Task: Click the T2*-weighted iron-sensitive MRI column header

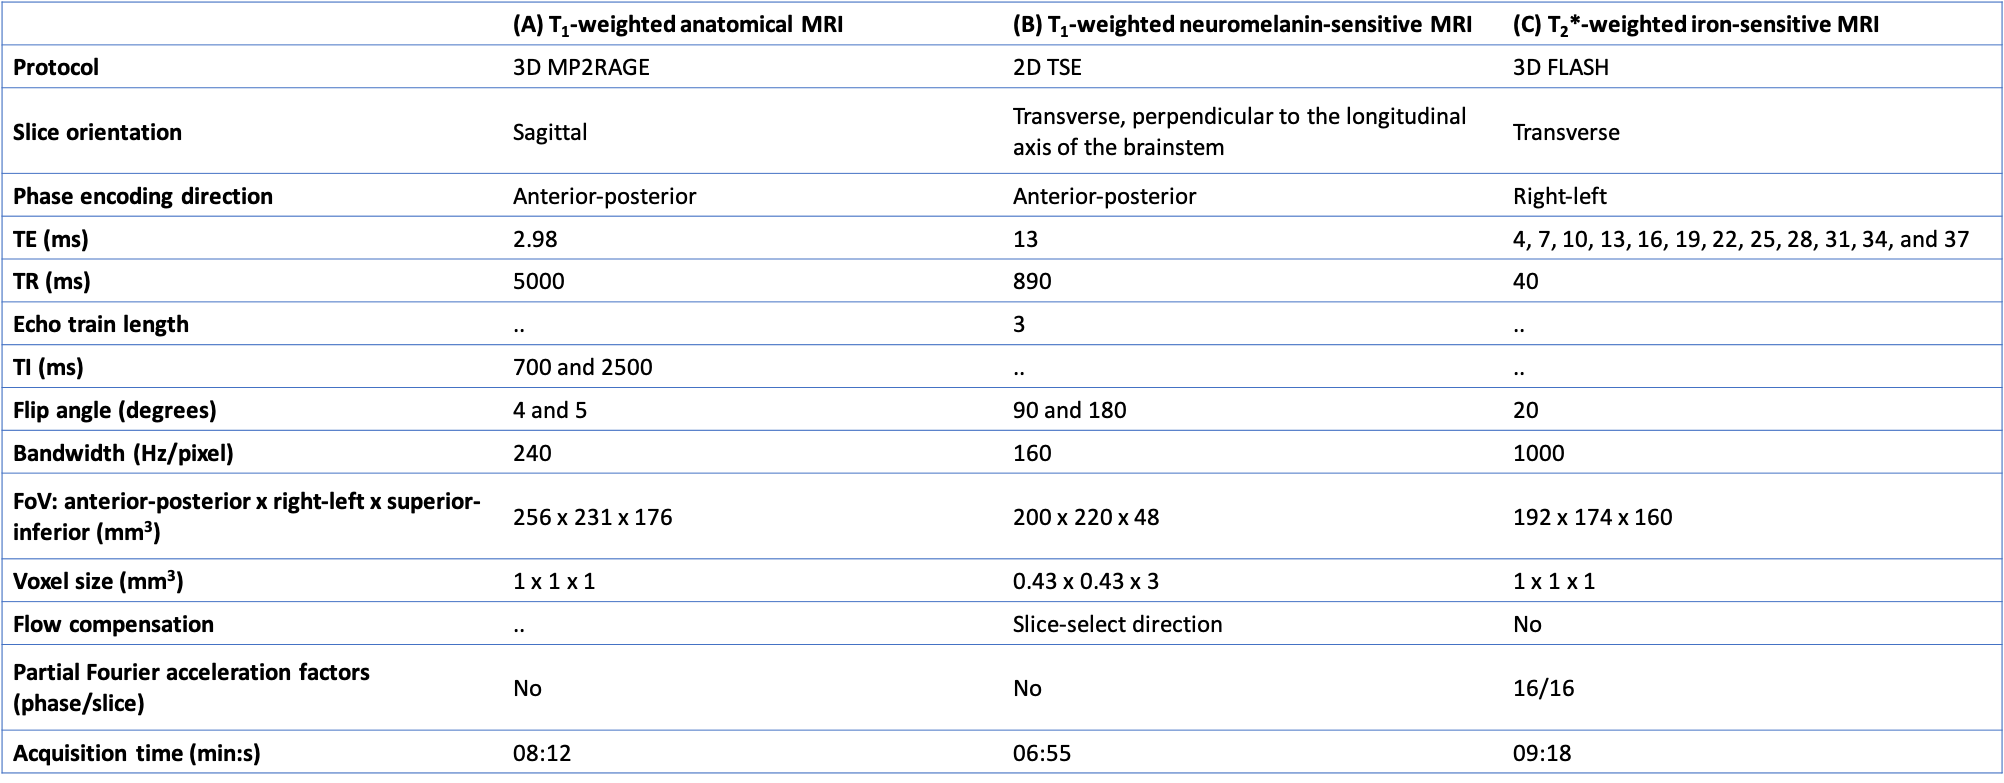Action: pyautogui.click(x=1695, y=25)
